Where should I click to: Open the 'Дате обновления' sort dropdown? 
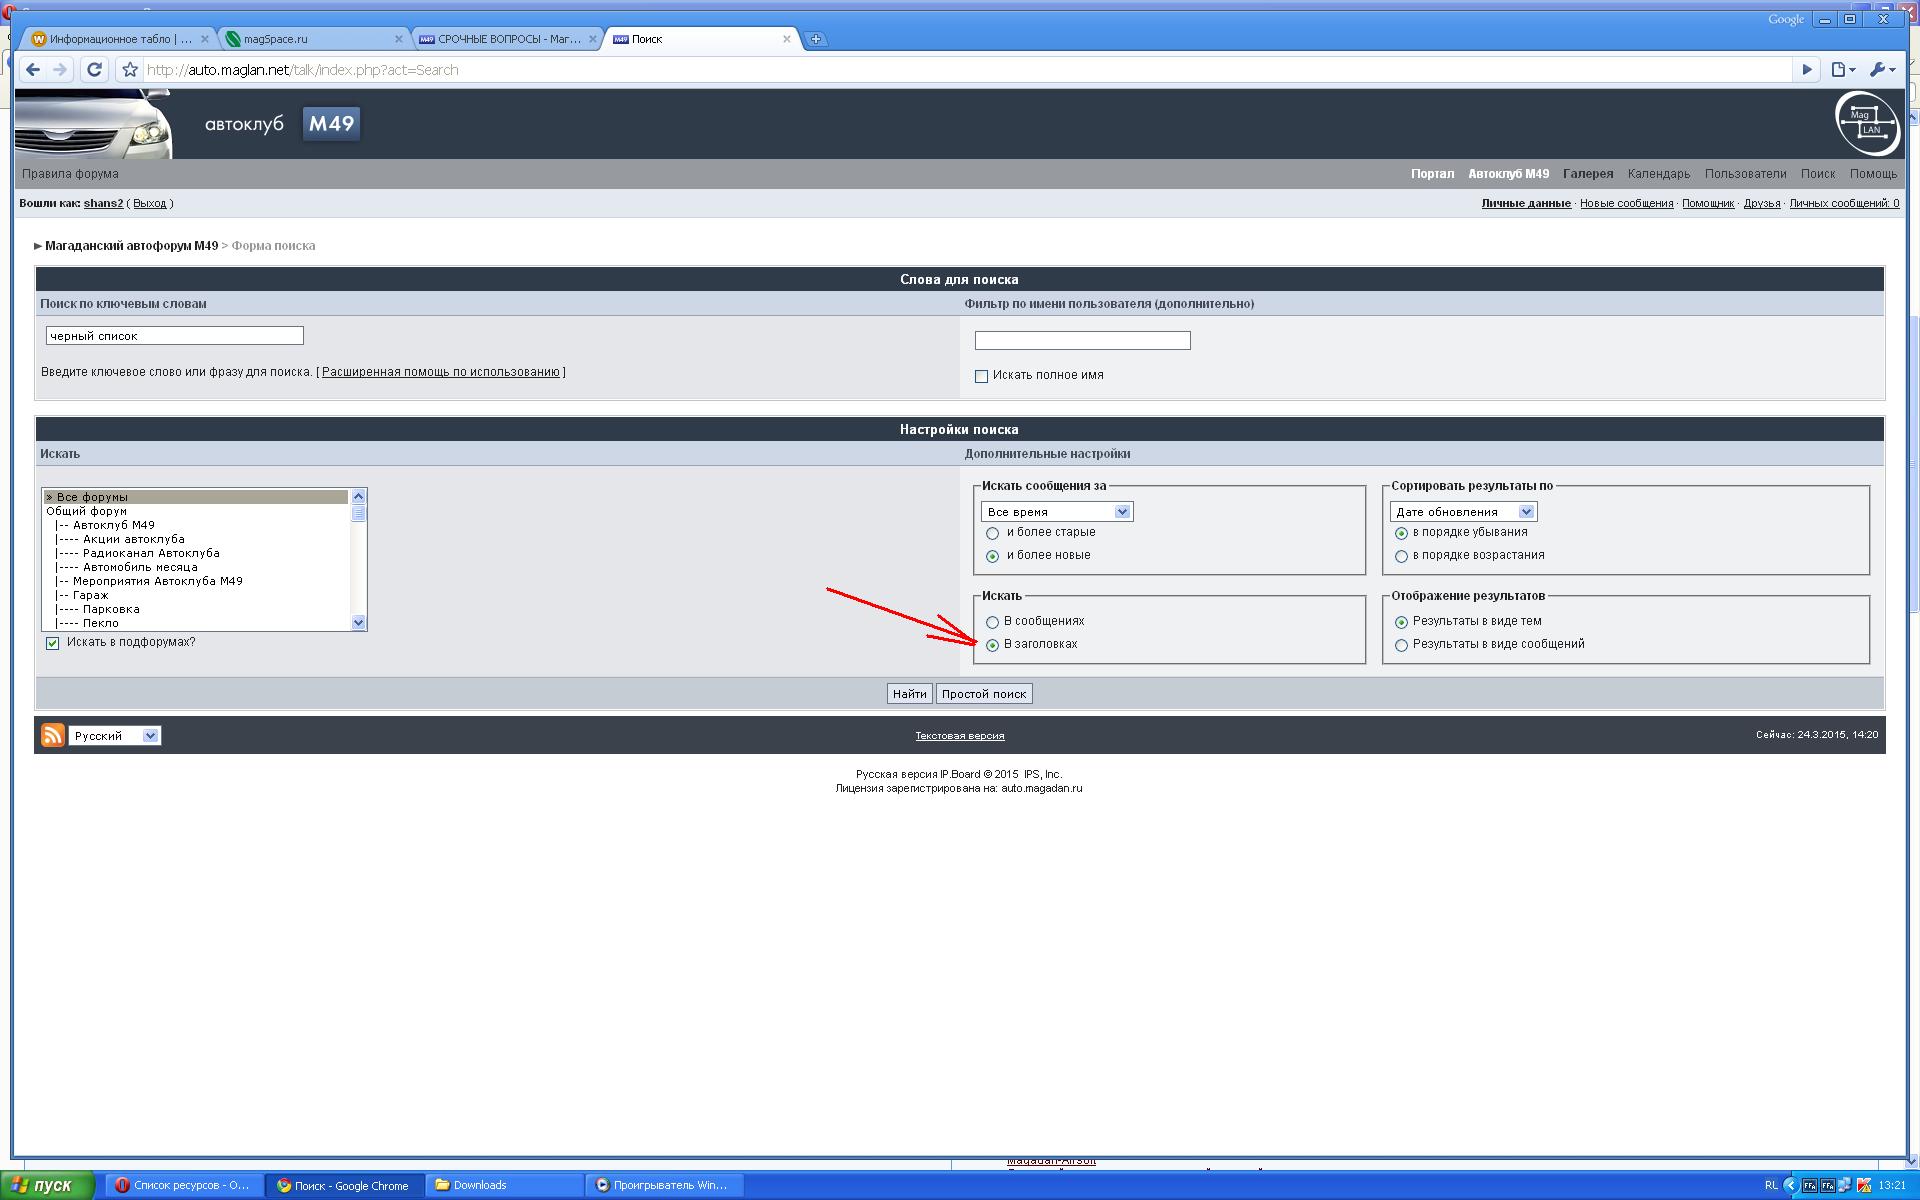tap(1463, 512)
